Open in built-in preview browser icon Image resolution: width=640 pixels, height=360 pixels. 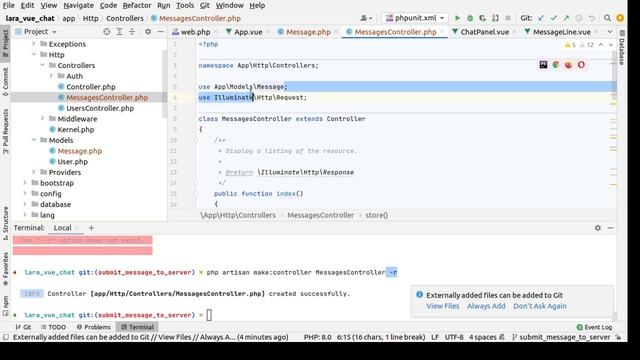coord(543,64)
